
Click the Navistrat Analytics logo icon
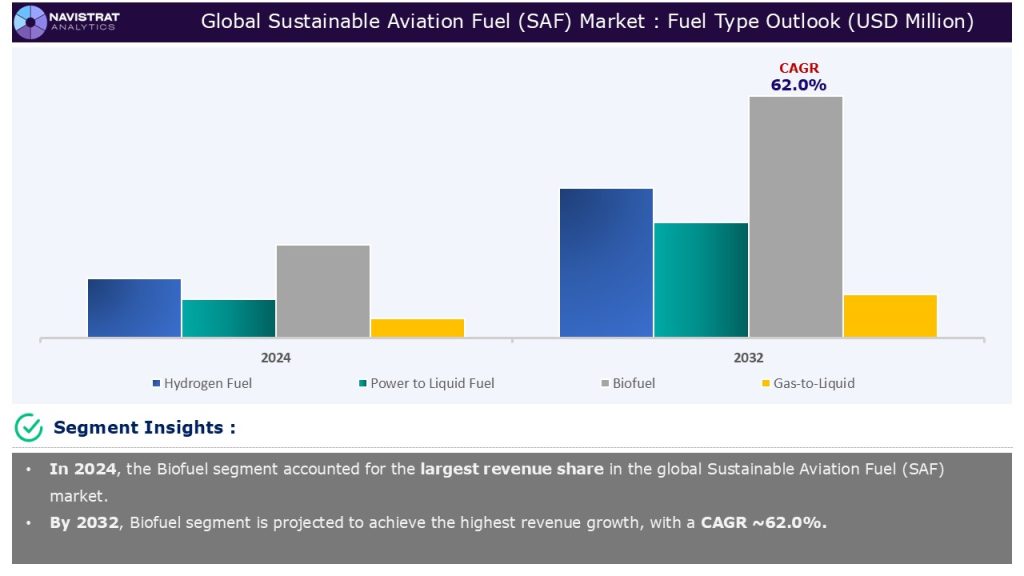[30, 22]
